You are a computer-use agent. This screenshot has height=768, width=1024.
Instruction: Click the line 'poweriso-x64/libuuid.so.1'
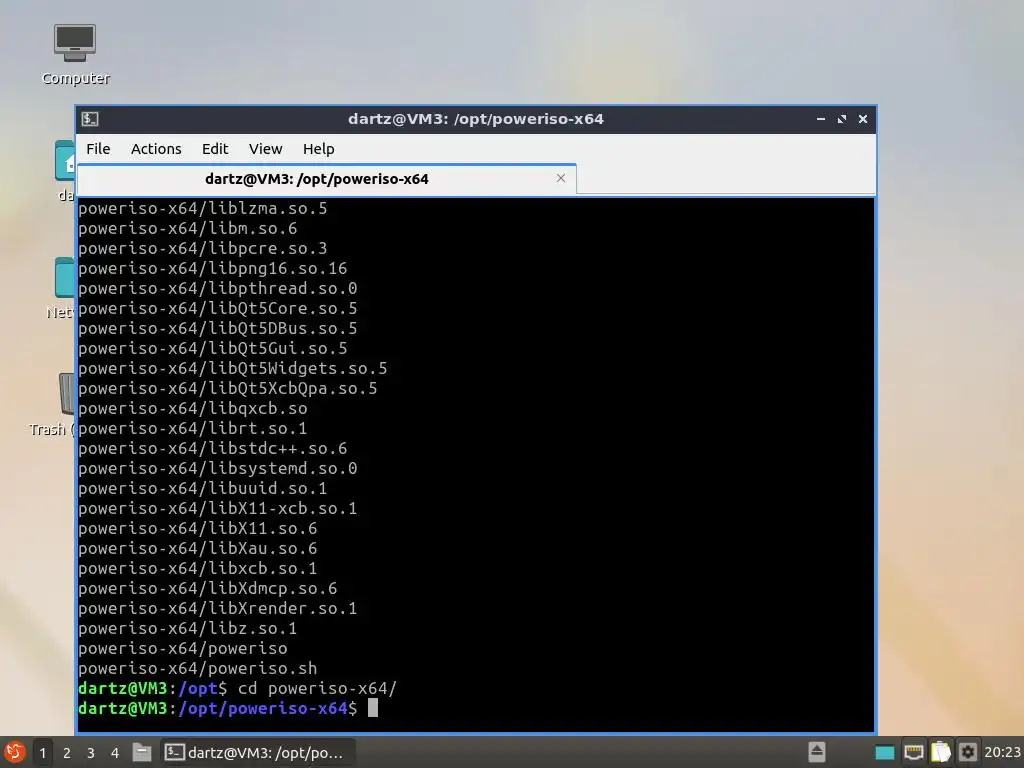(202, 488)
